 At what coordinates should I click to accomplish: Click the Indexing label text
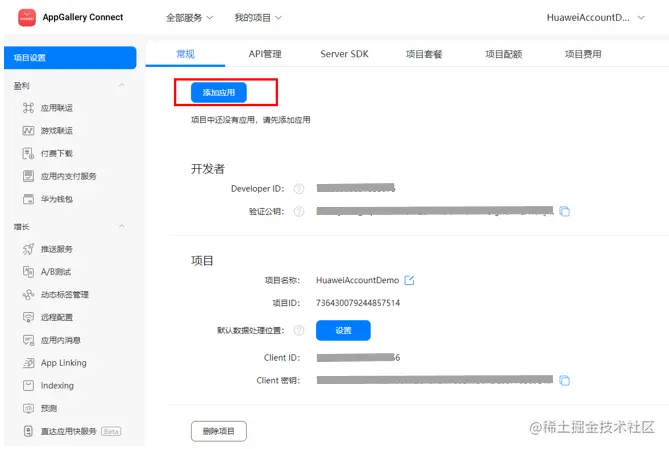tap(57, 385)
